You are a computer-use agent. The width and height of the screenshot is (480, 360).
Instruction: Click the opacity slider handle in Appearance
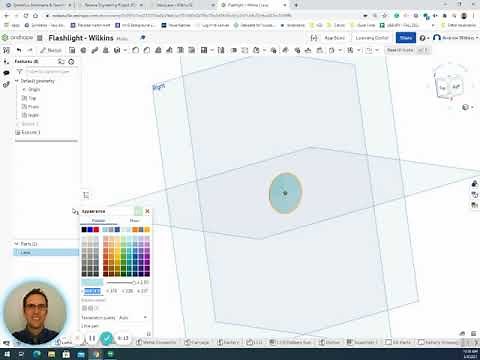point(134,283)
